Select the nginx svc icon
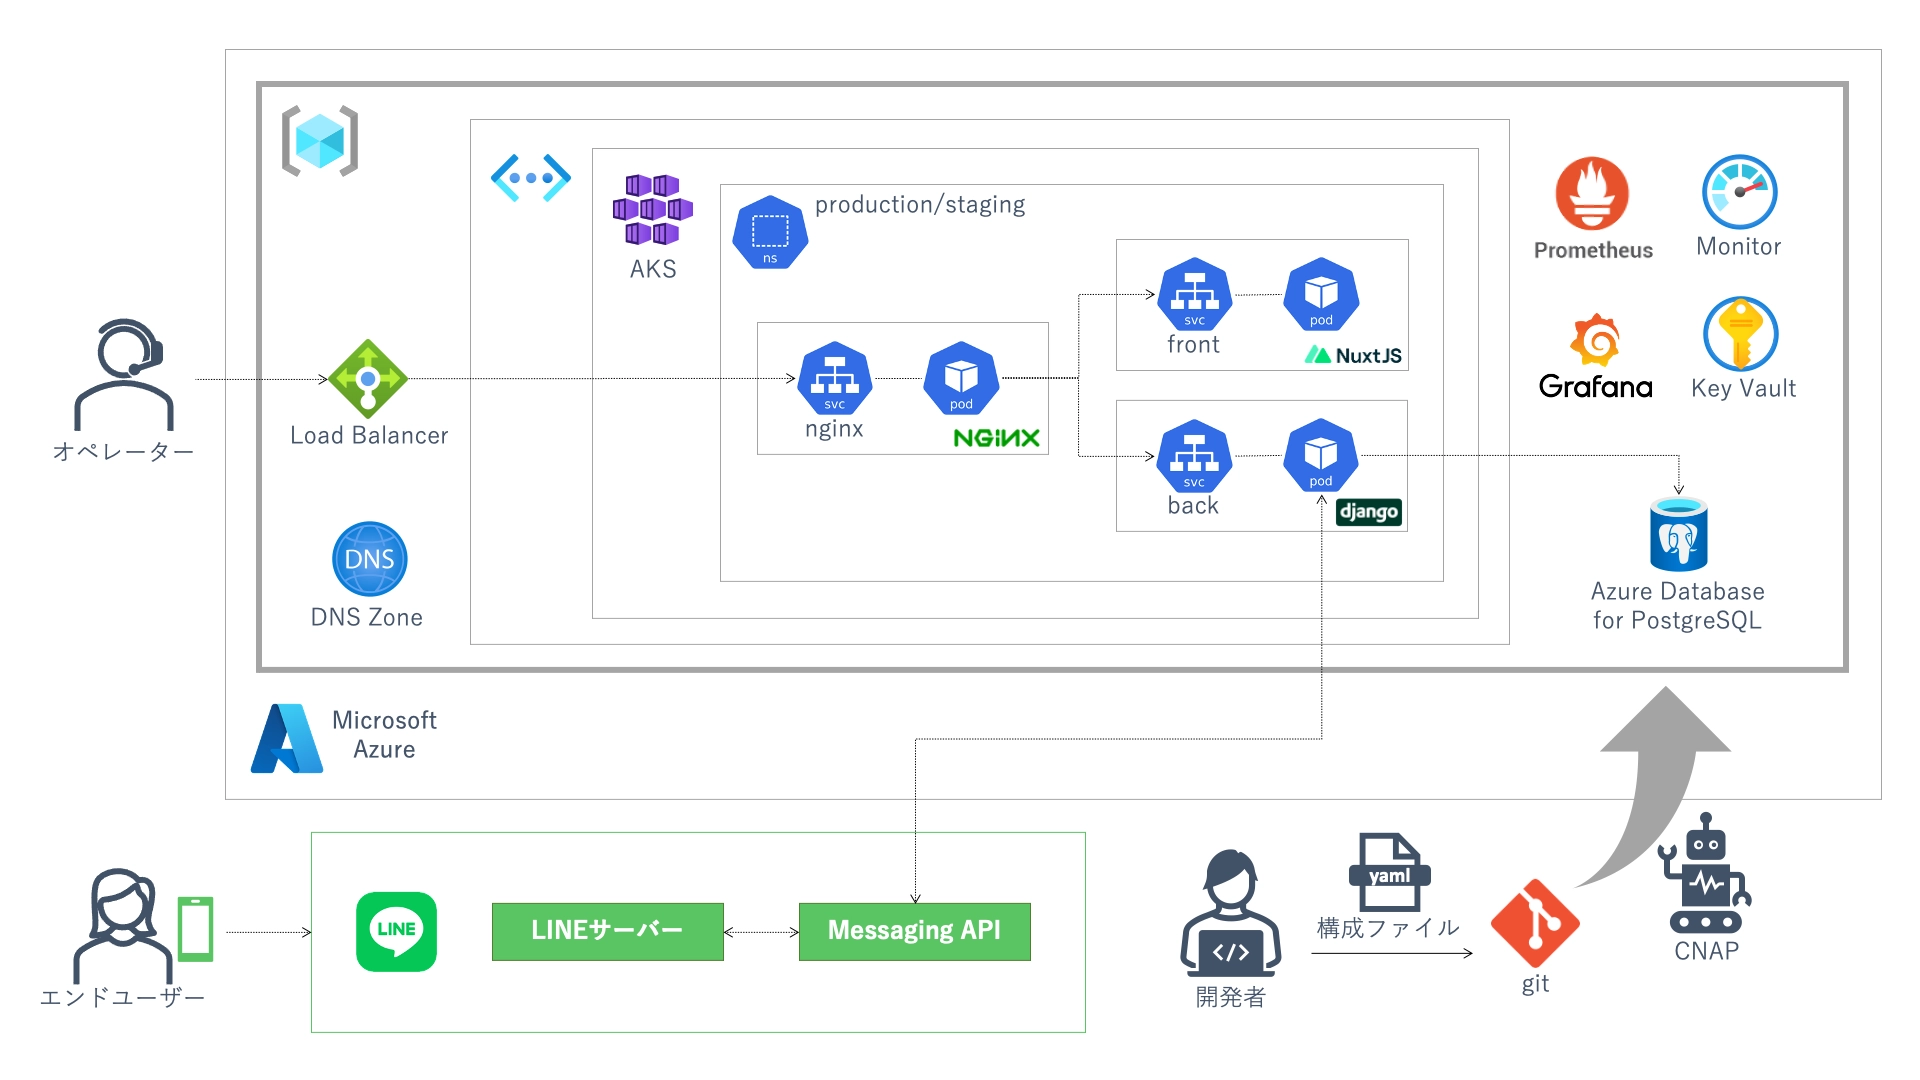Image resolution: width=1920 pixels, height=1080 pixels. tap(834, 379)
